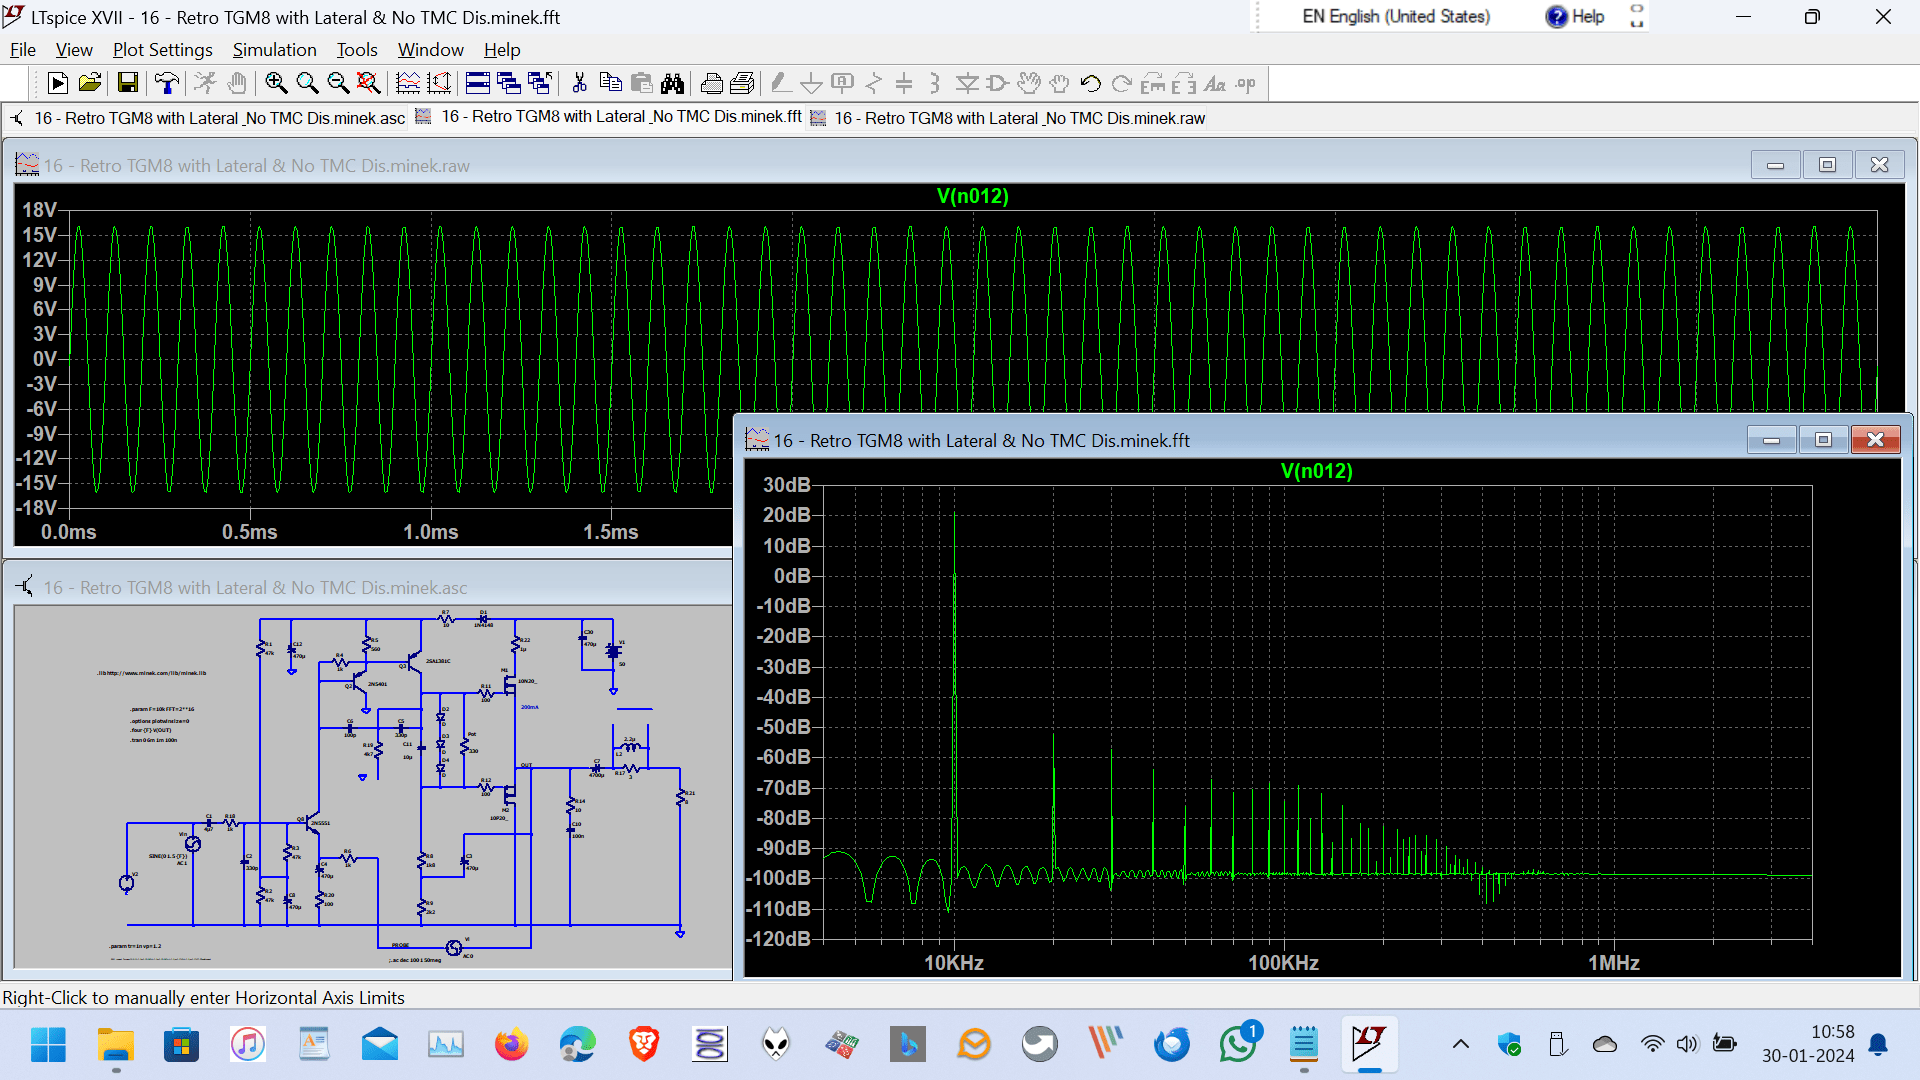Open the View menu
This screenshot has width=1920, height=1080.
tap(74, 50)
